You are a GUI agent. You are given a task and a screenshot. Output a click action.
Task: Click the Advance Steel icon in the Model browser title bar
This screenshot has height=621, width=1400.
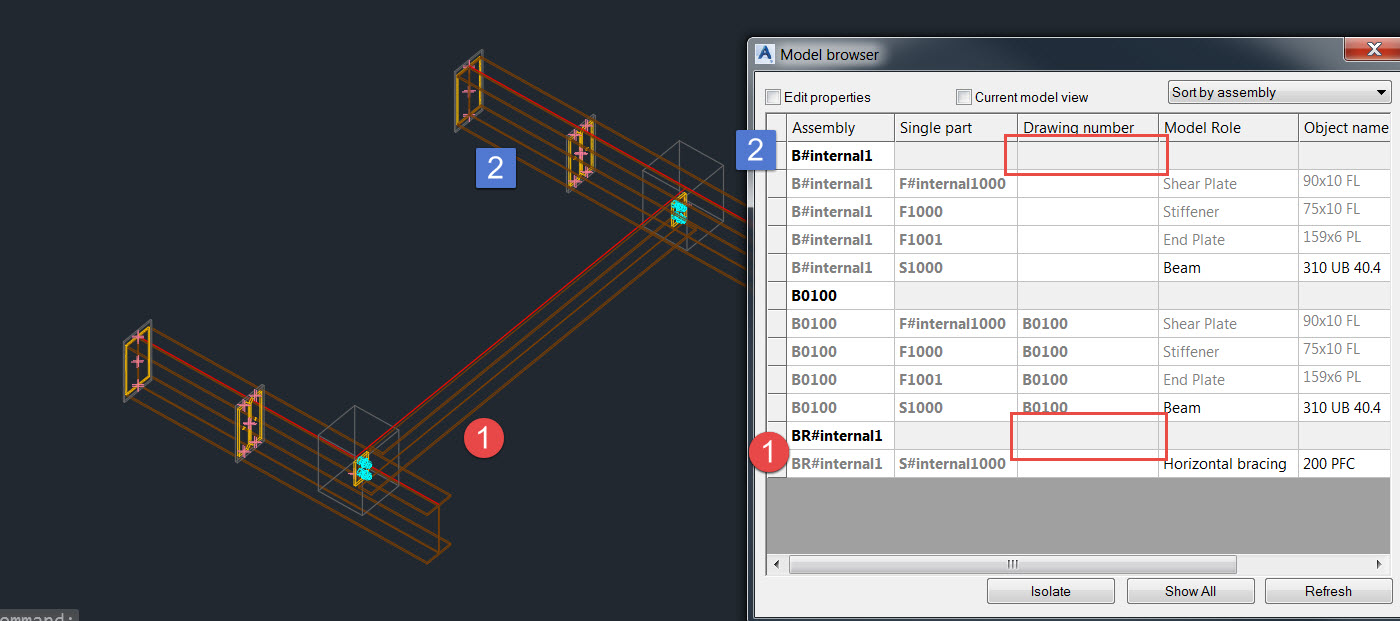[x=766, y=54]
